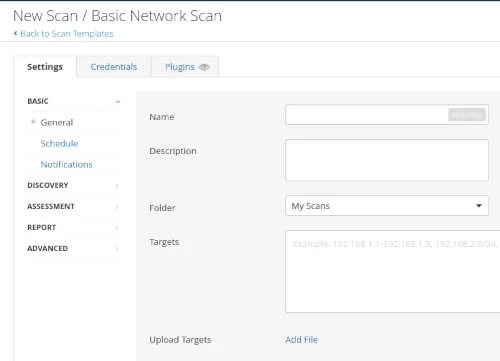500x361 pixels.
Task: Expand the ADVANCED section
Action: pos(73,248)
